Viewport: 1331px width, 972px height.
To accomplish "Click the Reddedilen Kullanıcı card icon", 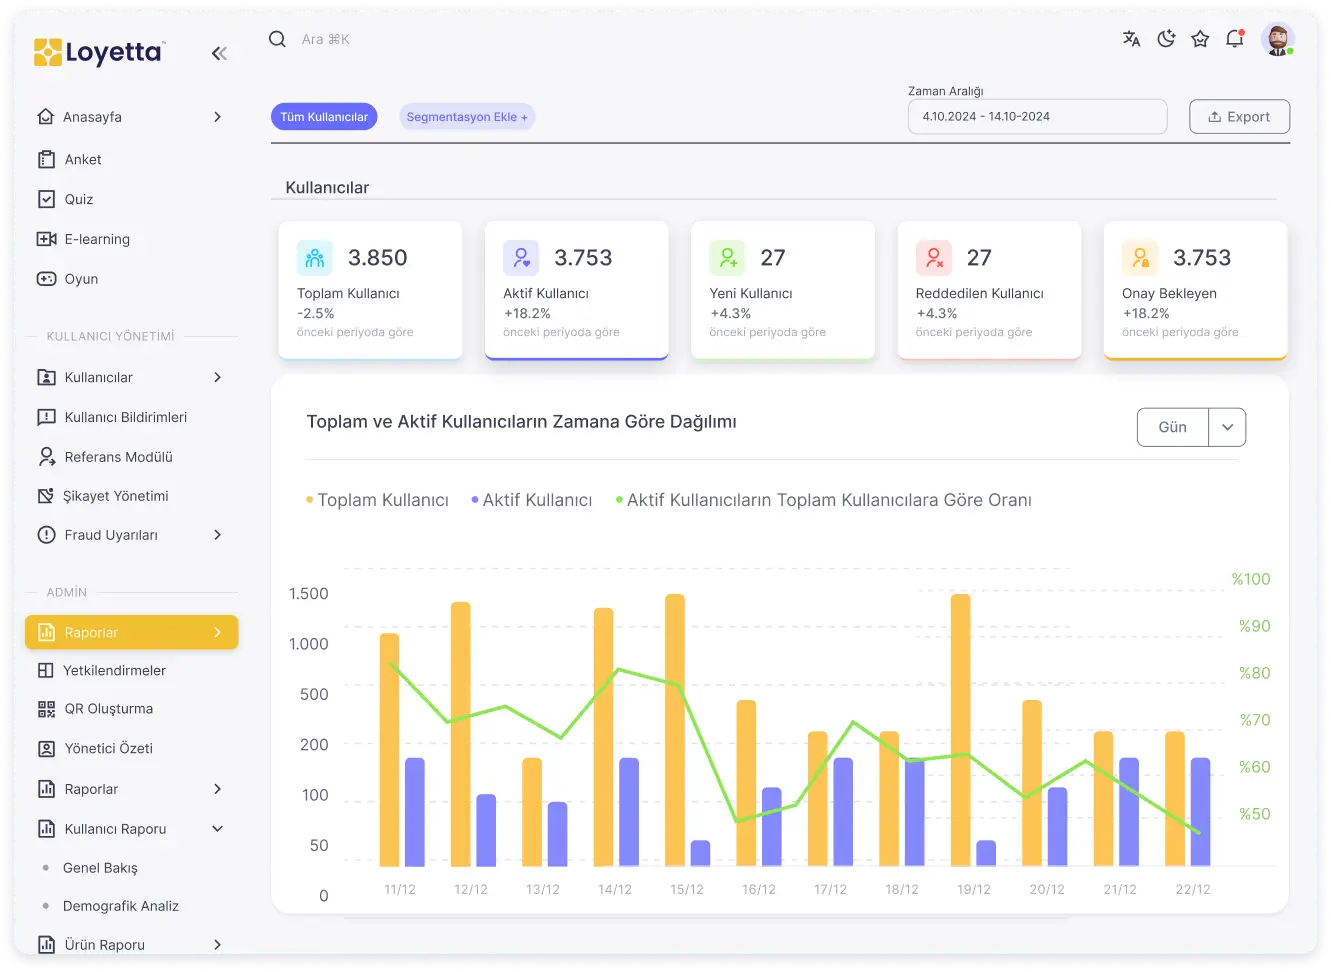I will (934, 258).
